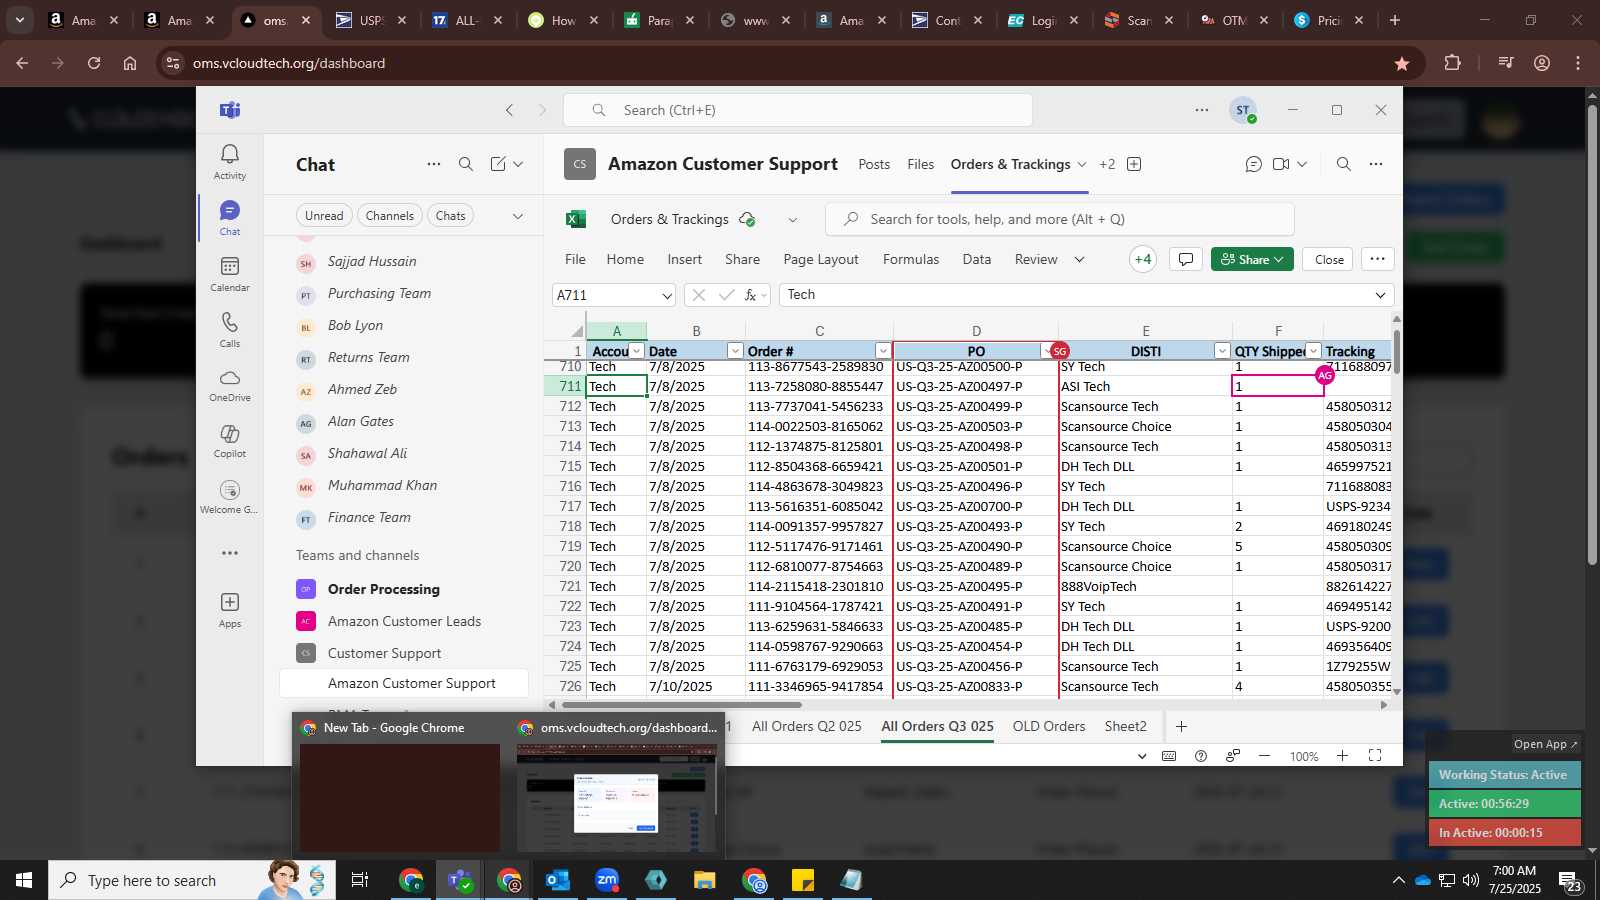
Task: Switch to OLD Orders sheet tab
Action: 1049,726
